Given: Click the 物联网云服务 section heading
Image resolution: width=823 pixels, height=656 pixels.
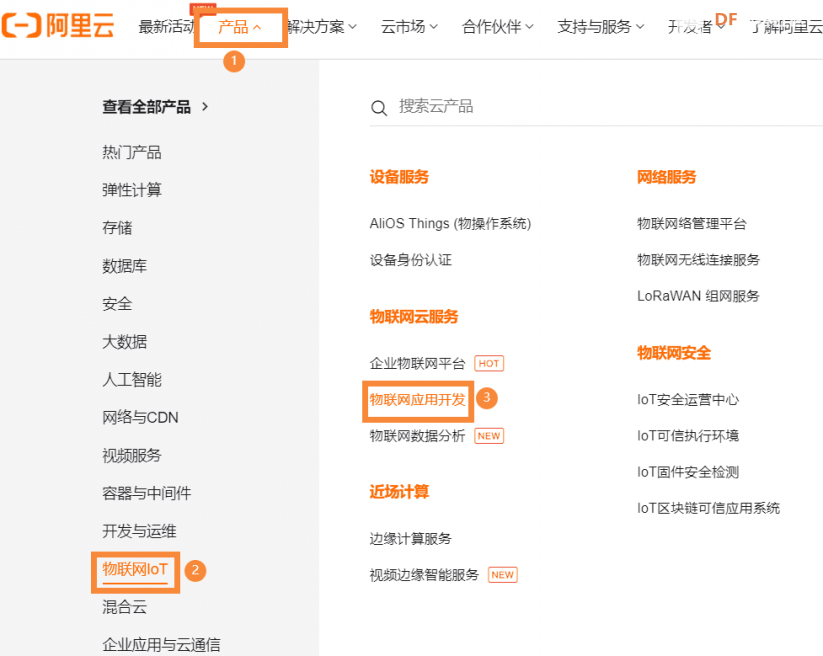Looking at the screenshot, I should [414, 316].
